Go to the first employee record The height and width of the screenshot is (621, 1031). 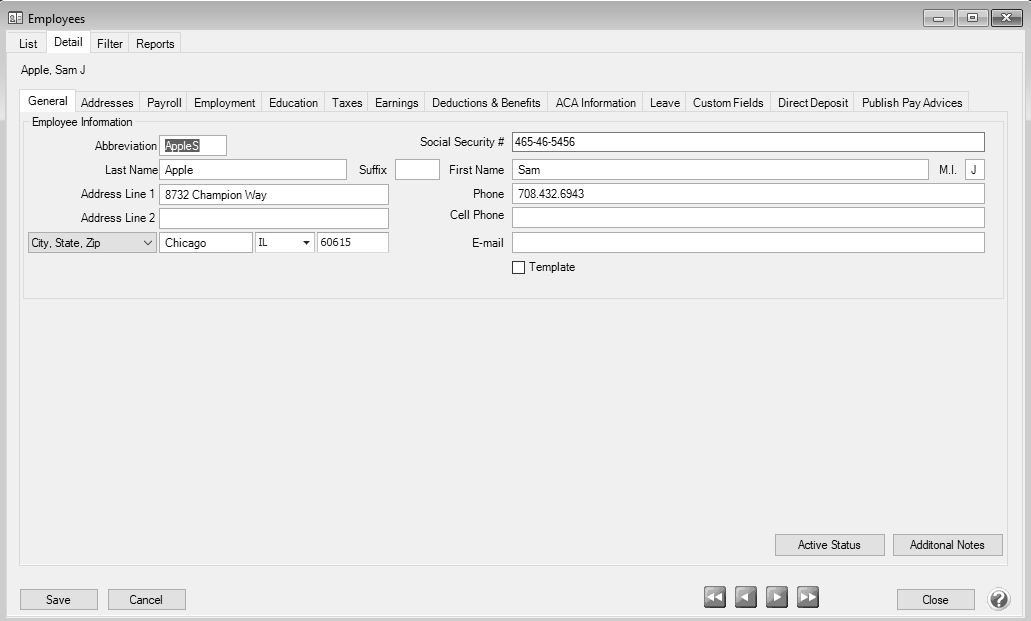click(x=714, y=597)
